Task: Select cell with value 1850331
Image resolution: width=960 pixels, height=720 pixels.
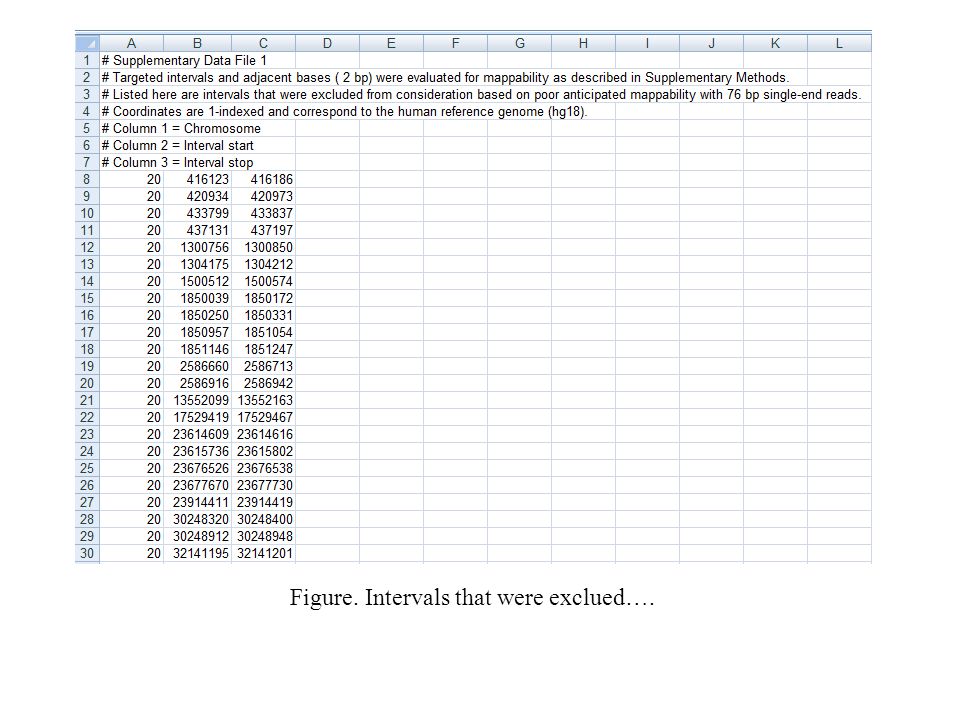Action: tap(263, 315)
